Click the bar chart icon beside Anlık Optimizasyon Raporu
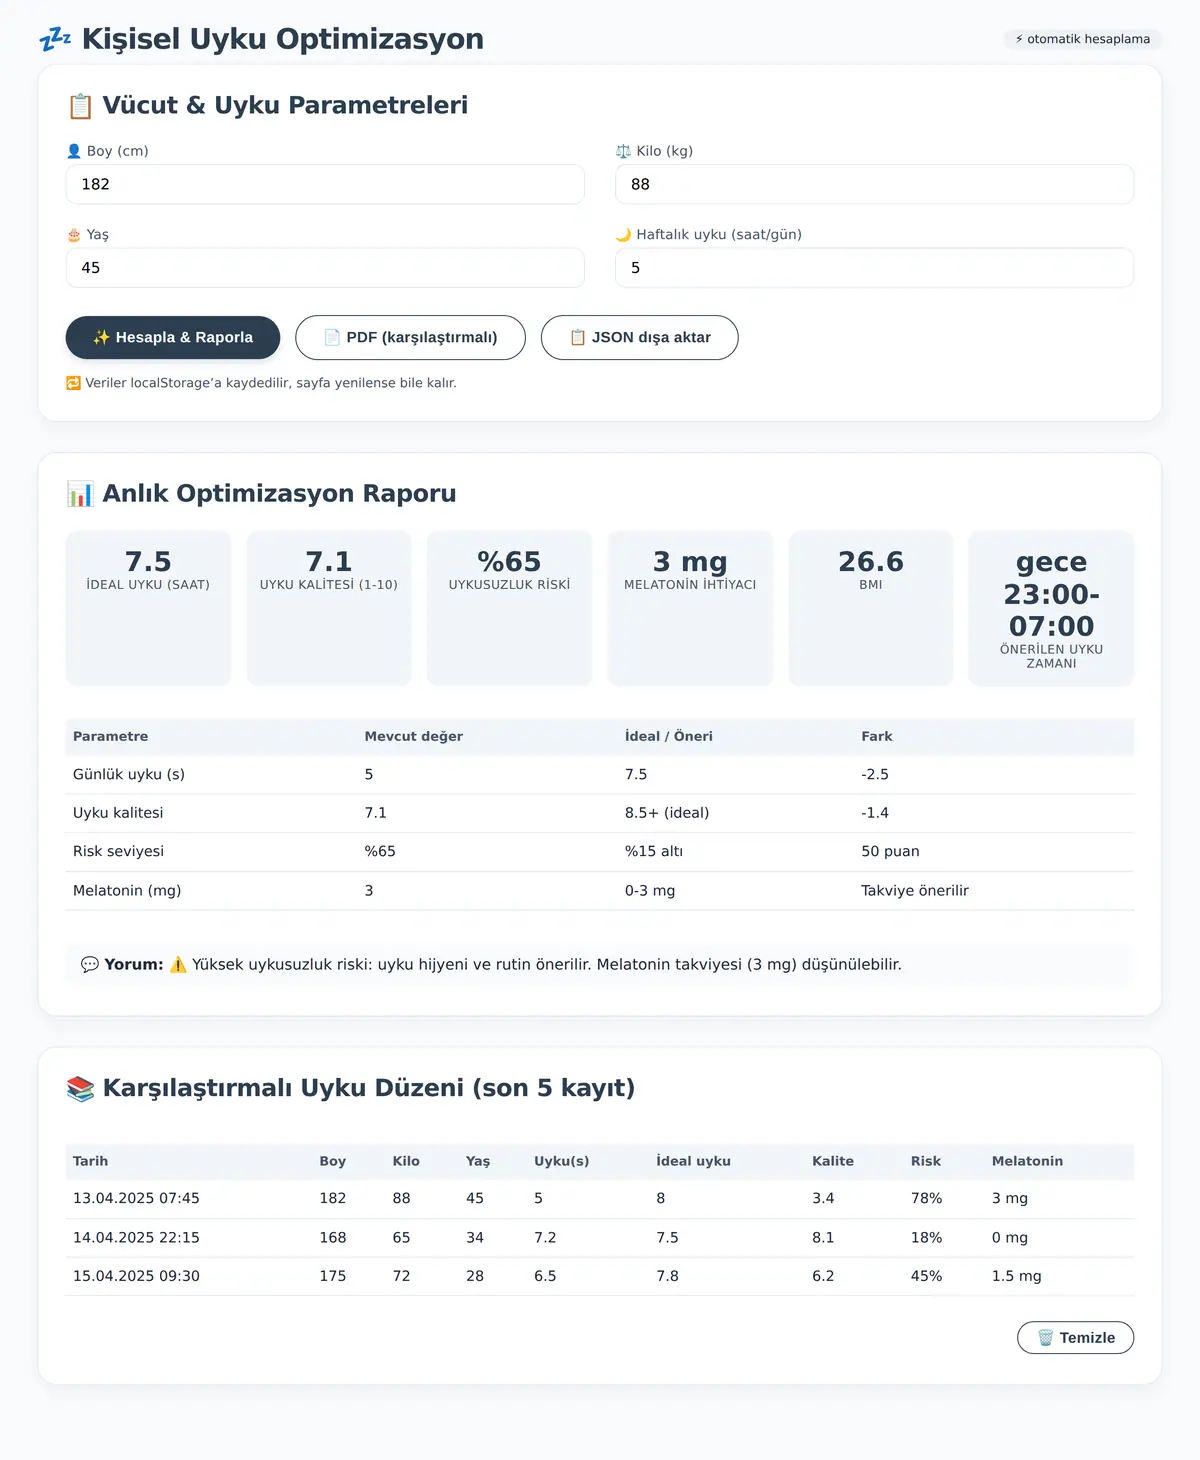 tap(80, 494)
